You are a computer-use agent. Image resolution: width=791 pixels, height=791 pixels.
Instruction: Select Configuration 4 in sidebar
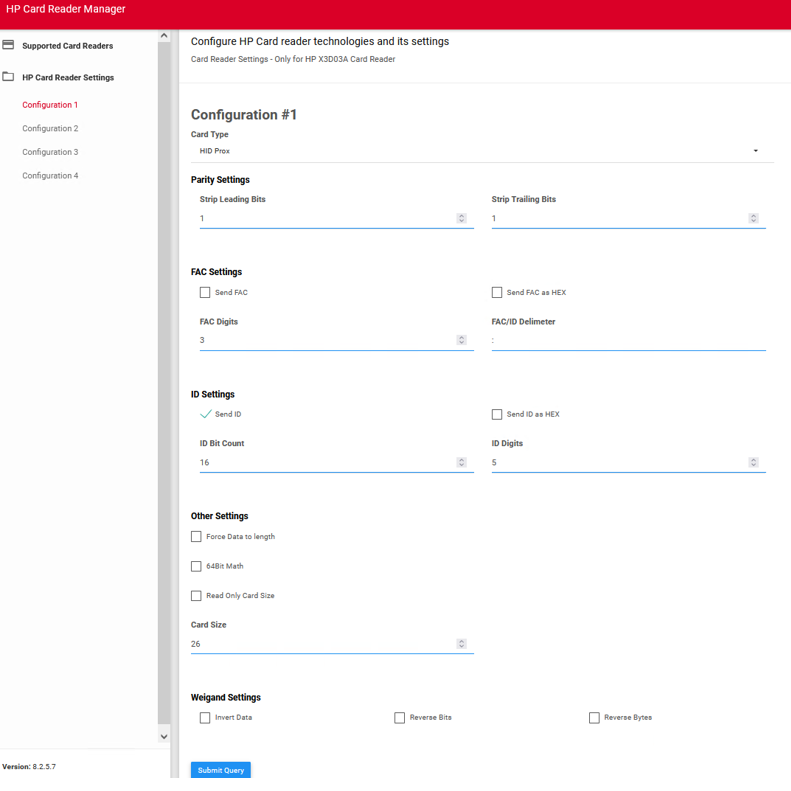pyautogui.click(x=50, y=176)
